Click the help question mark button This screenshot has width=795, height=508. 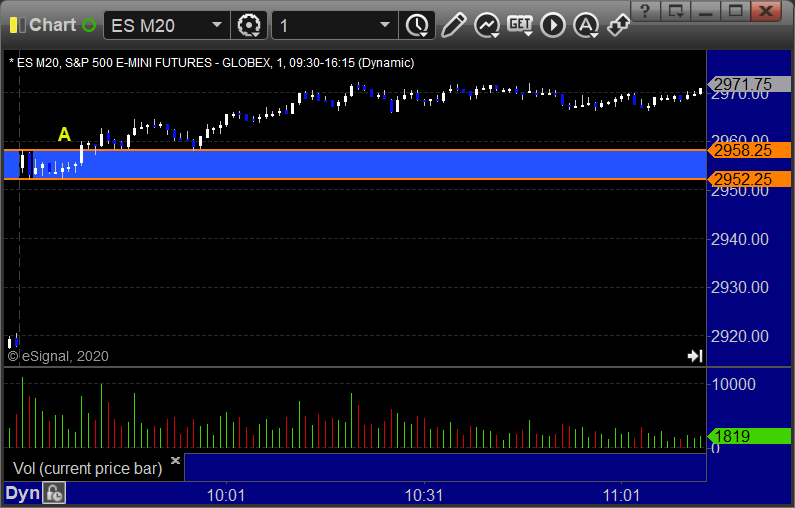click(645, 11)
